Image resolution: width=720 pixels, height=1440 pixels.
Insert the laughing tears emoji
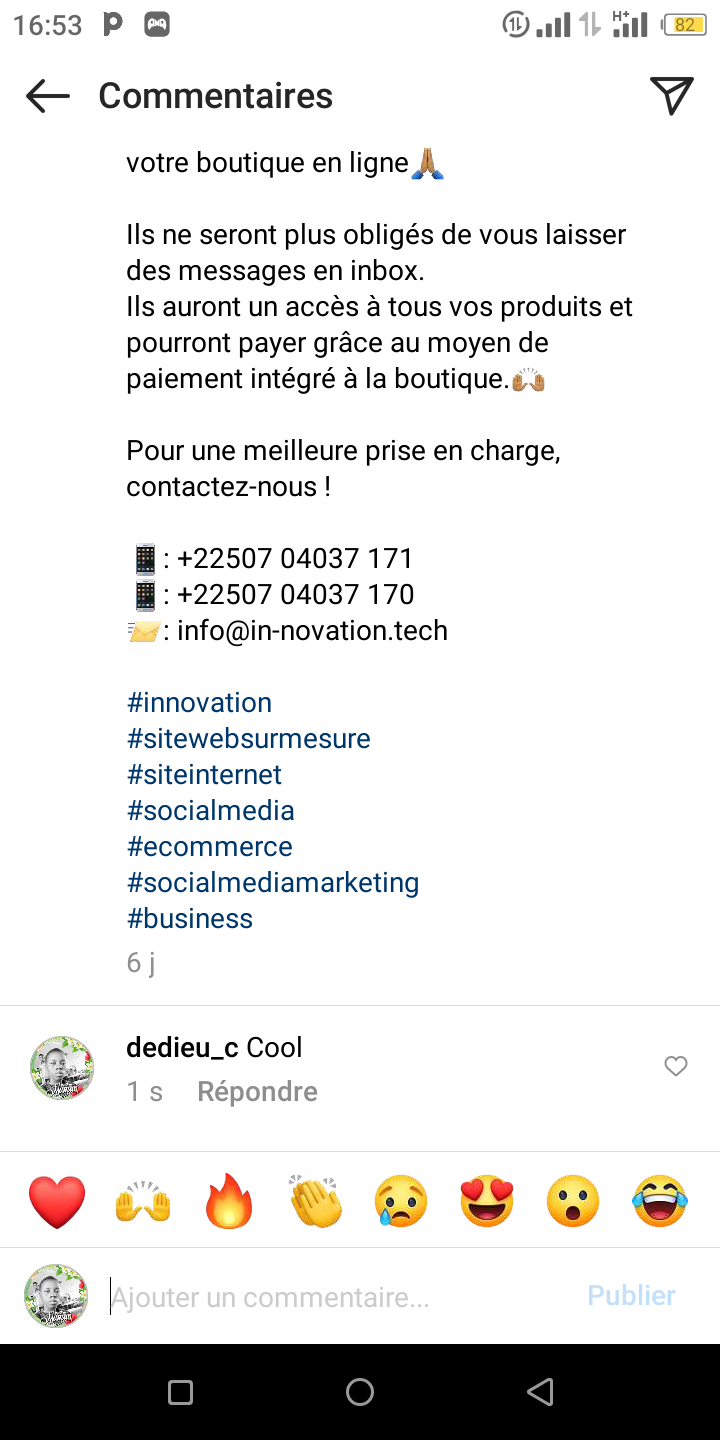(x=660, y=1201)
